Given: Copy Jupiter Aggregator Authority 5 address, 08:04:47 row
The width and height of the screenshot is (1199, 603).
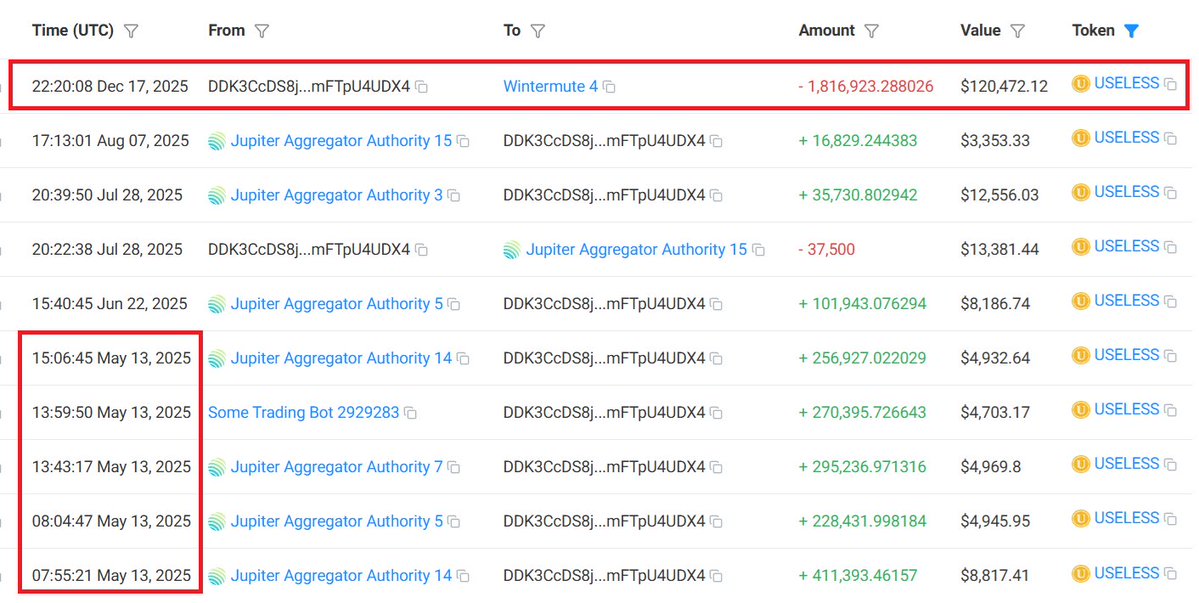Looking at the screenshot, I should tap(453, 521).
